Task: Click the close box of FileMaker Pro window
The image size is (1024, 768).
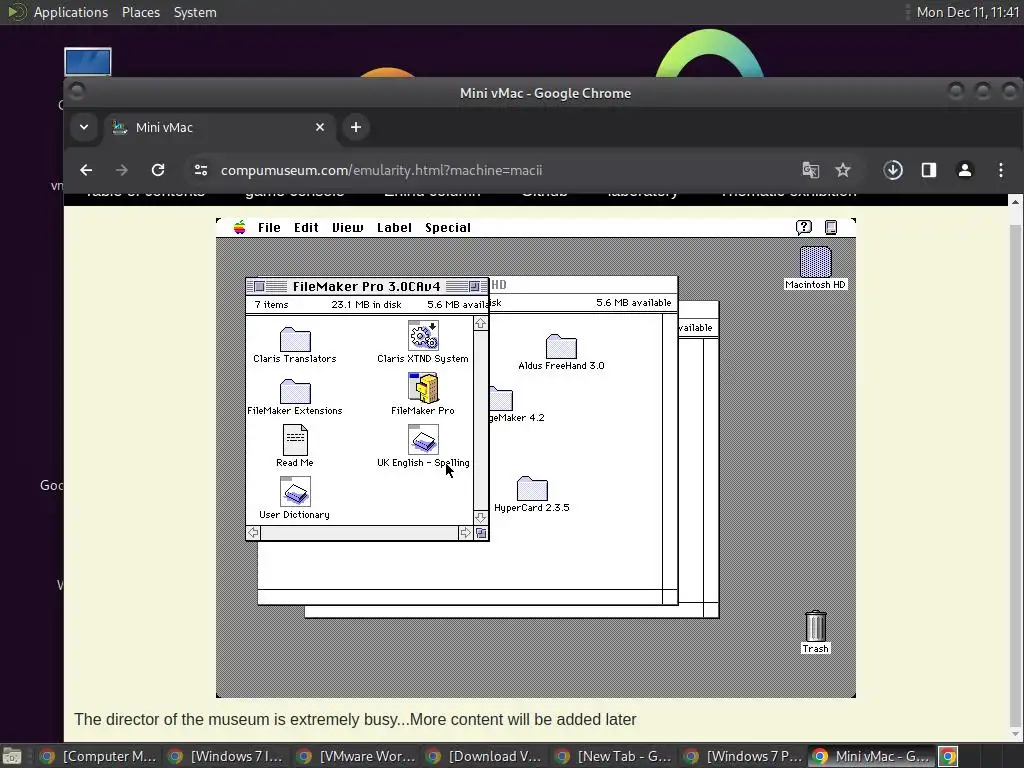Action: point(259,286)
